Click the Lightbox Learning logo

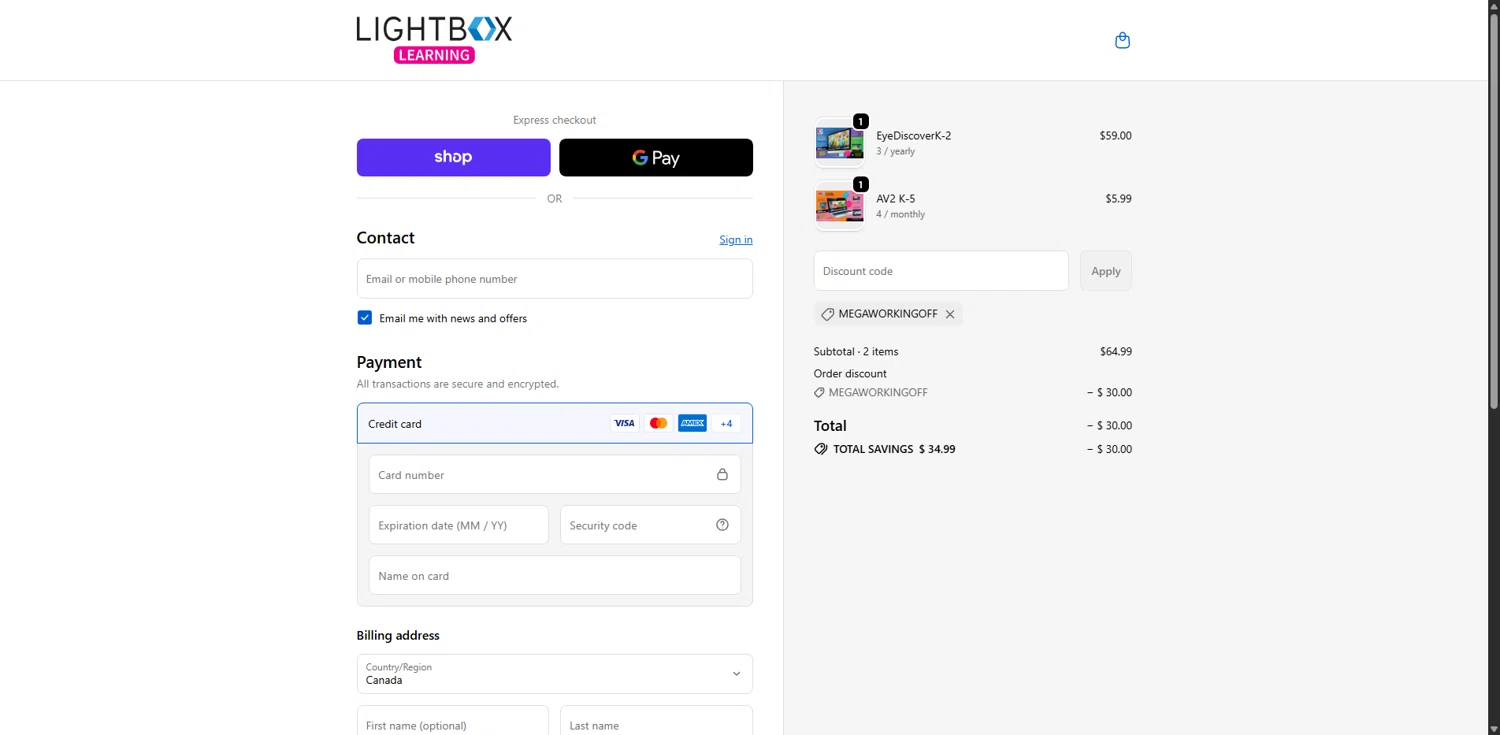434,40
